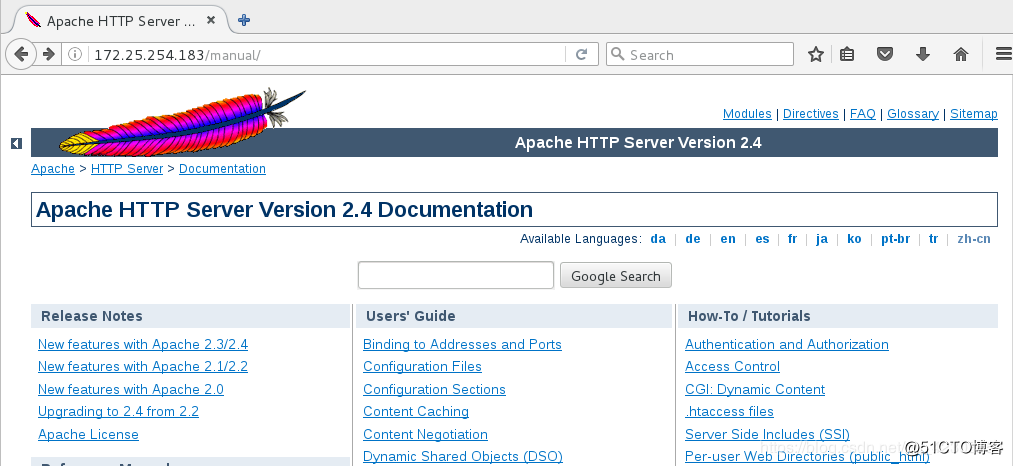Follow the HTTP Server breadcrumb link
This screenshot has height=466, width=1013.
pyautogui.click(x=127, y=169)
